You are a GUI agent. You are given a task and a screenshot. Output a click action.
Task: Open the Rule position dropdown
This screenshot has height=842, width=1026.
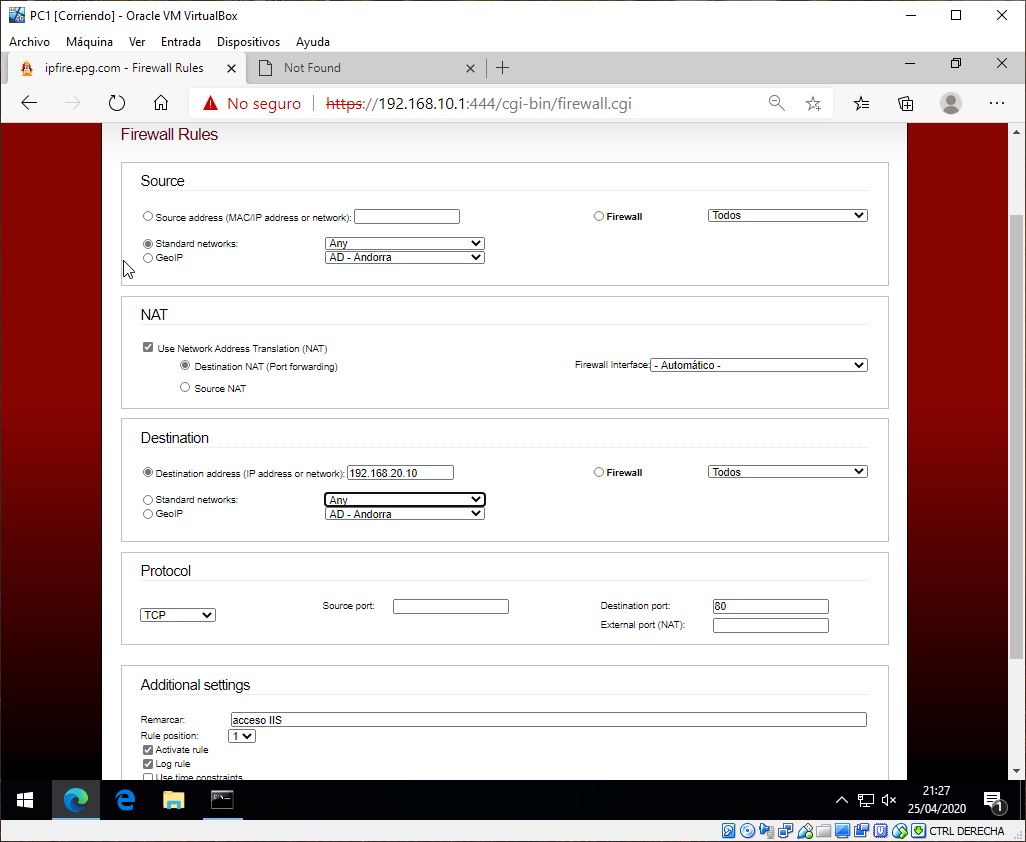[x=242, y=736]
